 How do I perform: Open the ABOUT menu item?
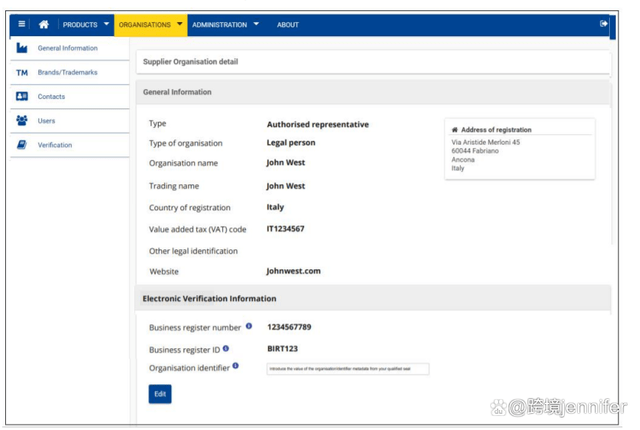pos(288,25)
